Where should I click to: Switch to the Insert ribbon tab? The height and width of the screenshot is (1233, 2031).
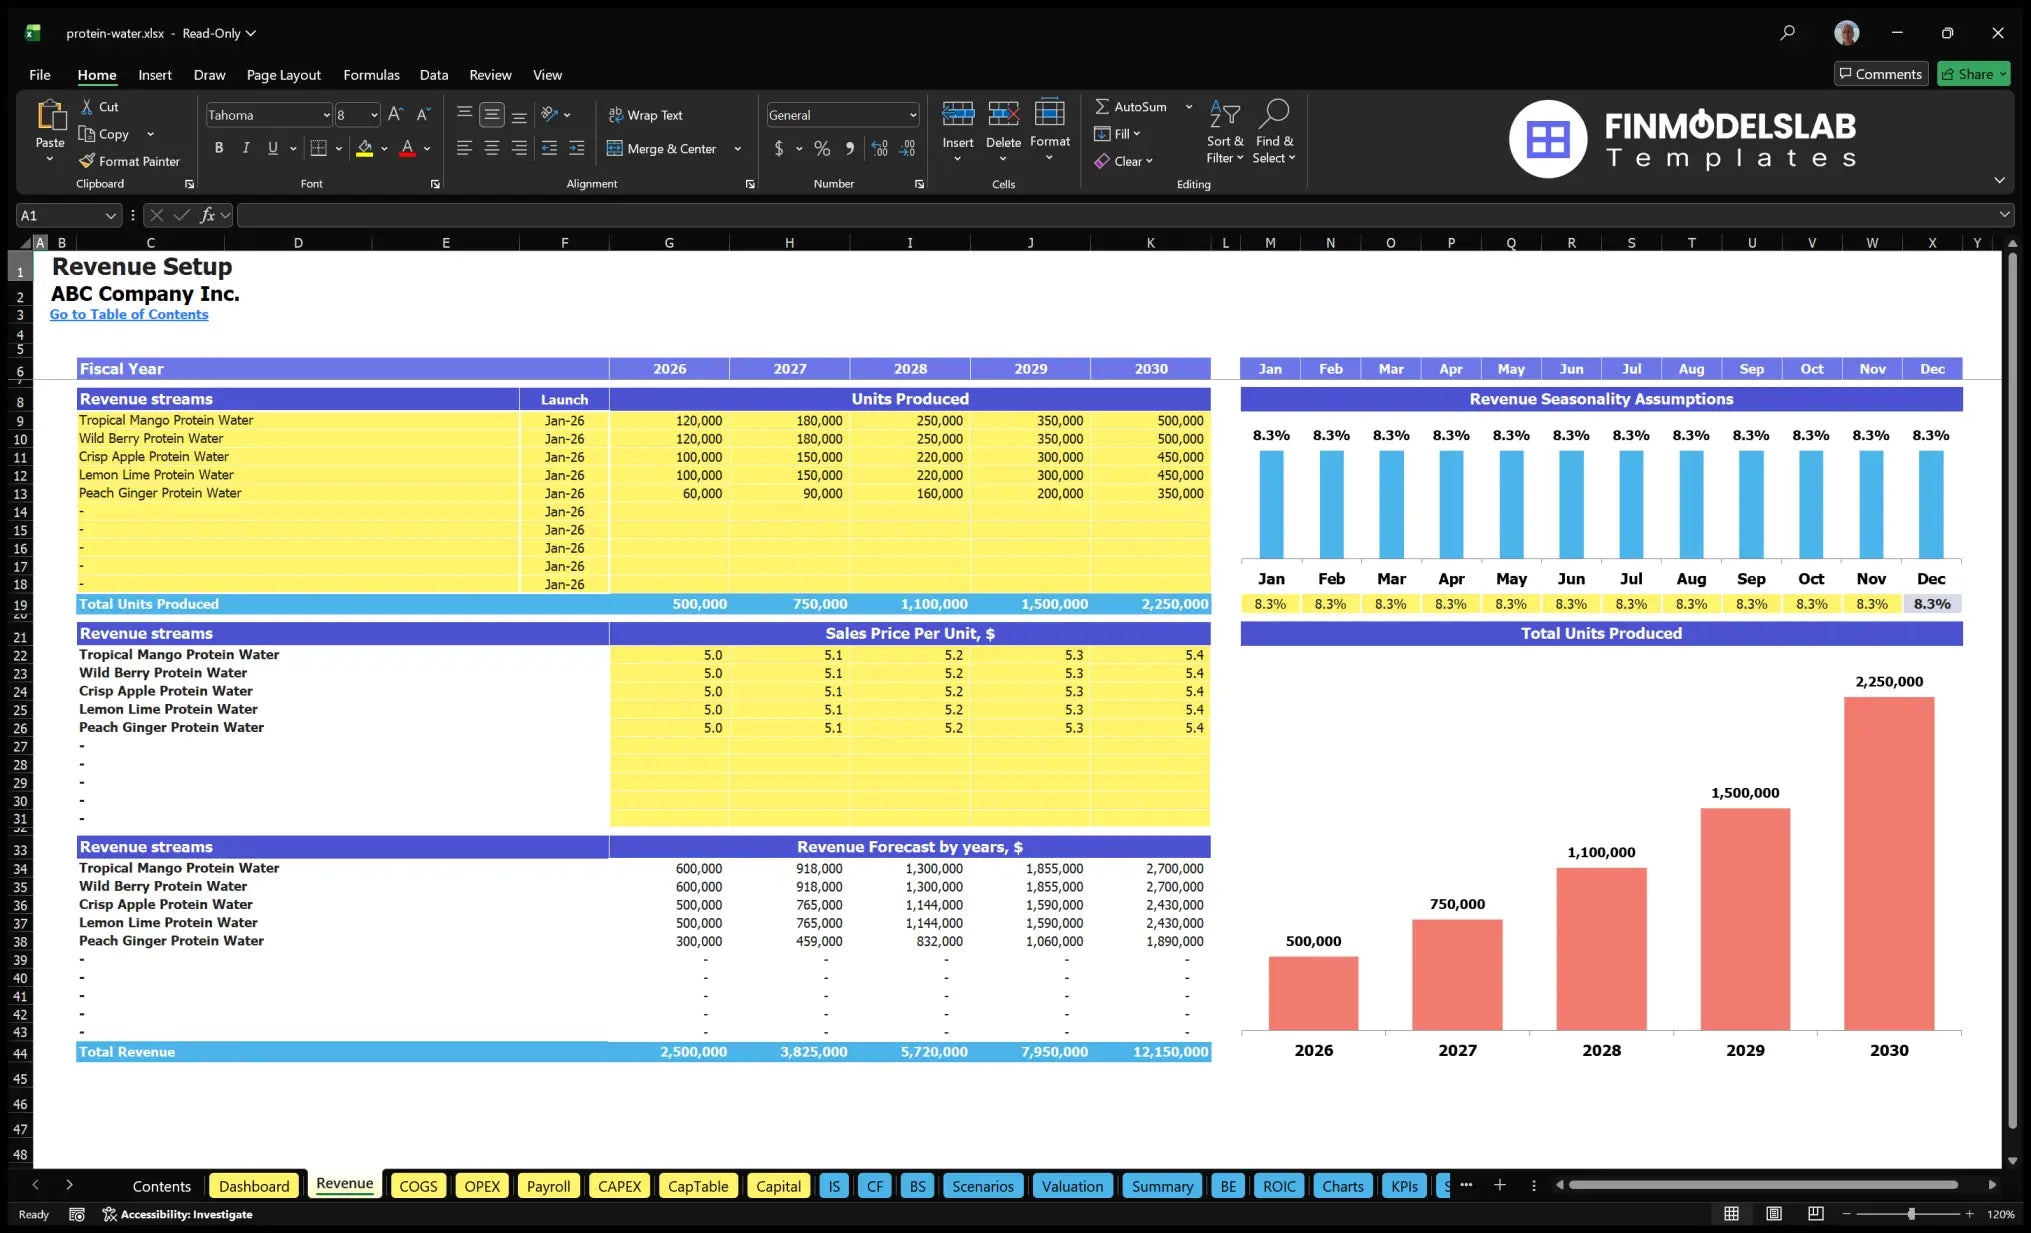tap(155, 75)
